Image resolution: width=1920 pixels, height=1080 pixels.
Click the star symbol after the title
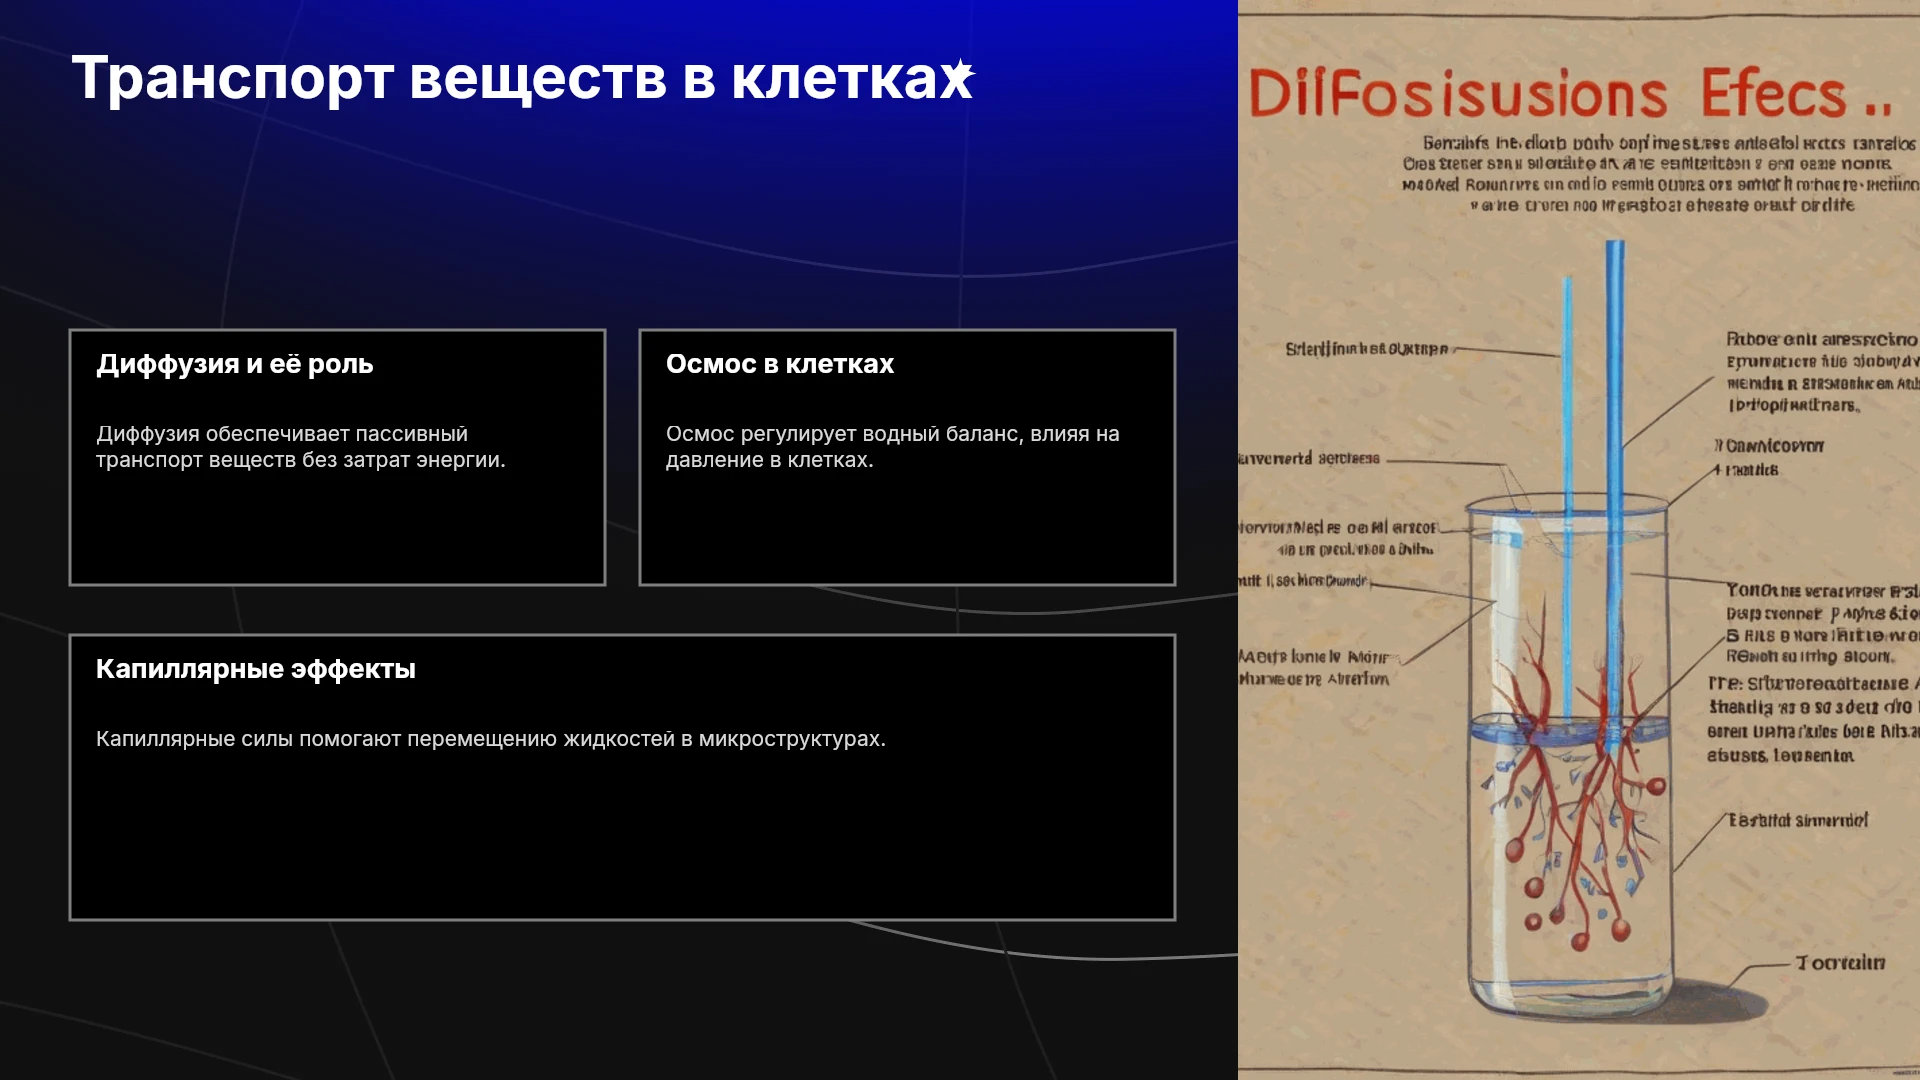point(960,72)
